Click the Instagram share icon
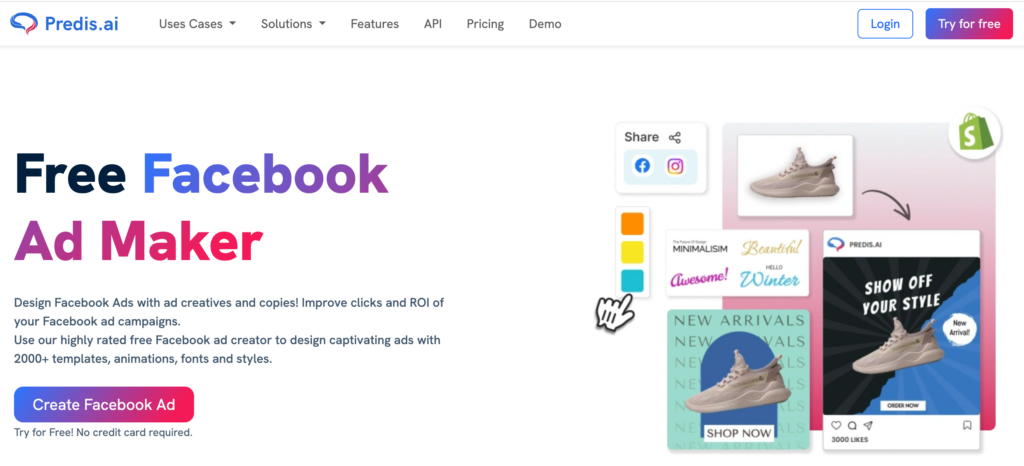Screen dimensions: 1024x466 (x=675, y=166)
